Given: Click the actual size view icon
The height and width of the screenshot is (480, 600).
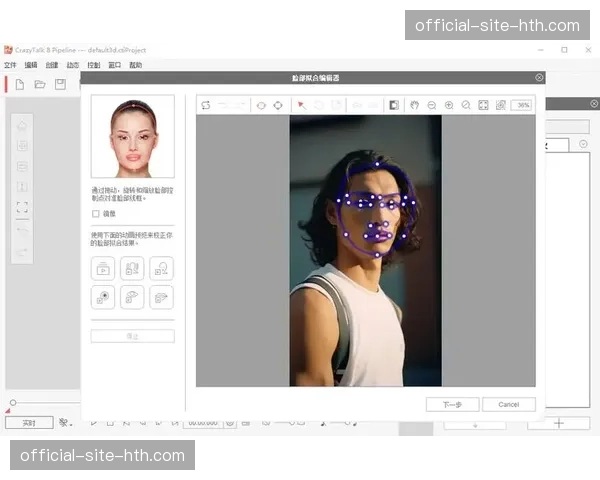Looking at the screenshot, I should tap(501, 105).
